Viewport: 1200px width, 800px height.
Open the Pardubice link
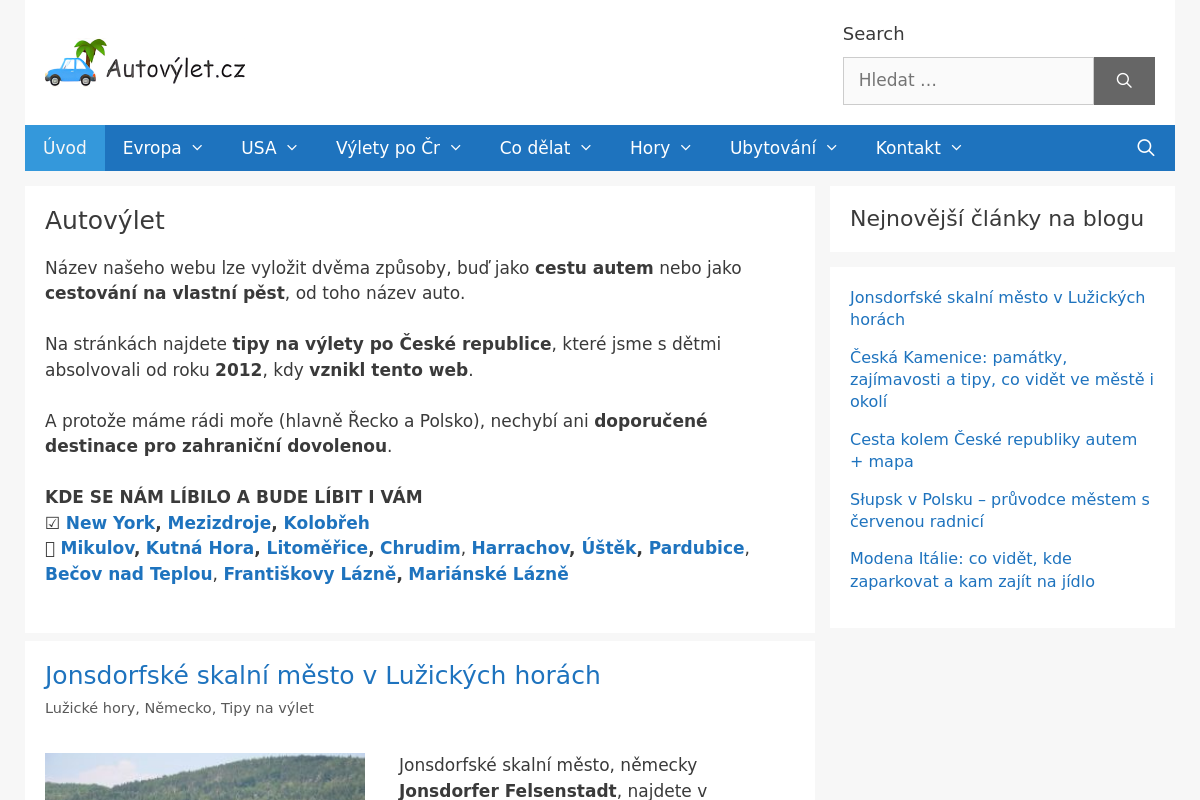click(x=697, y=548)
